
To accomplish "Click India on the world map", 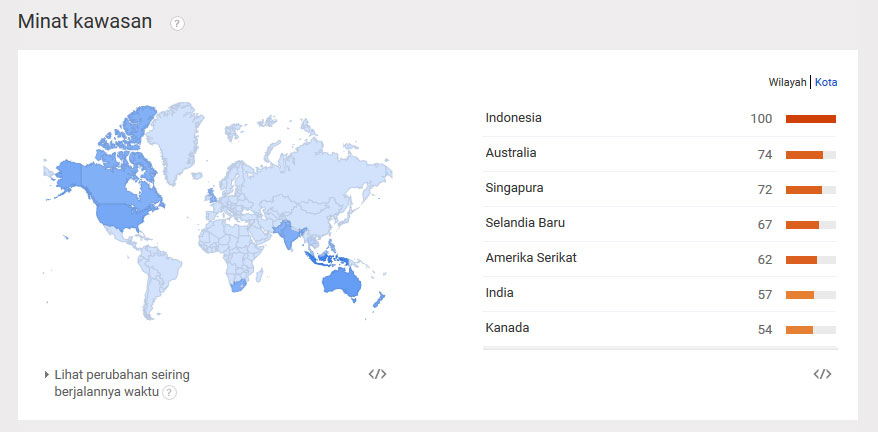I will (x=289, y=236).
